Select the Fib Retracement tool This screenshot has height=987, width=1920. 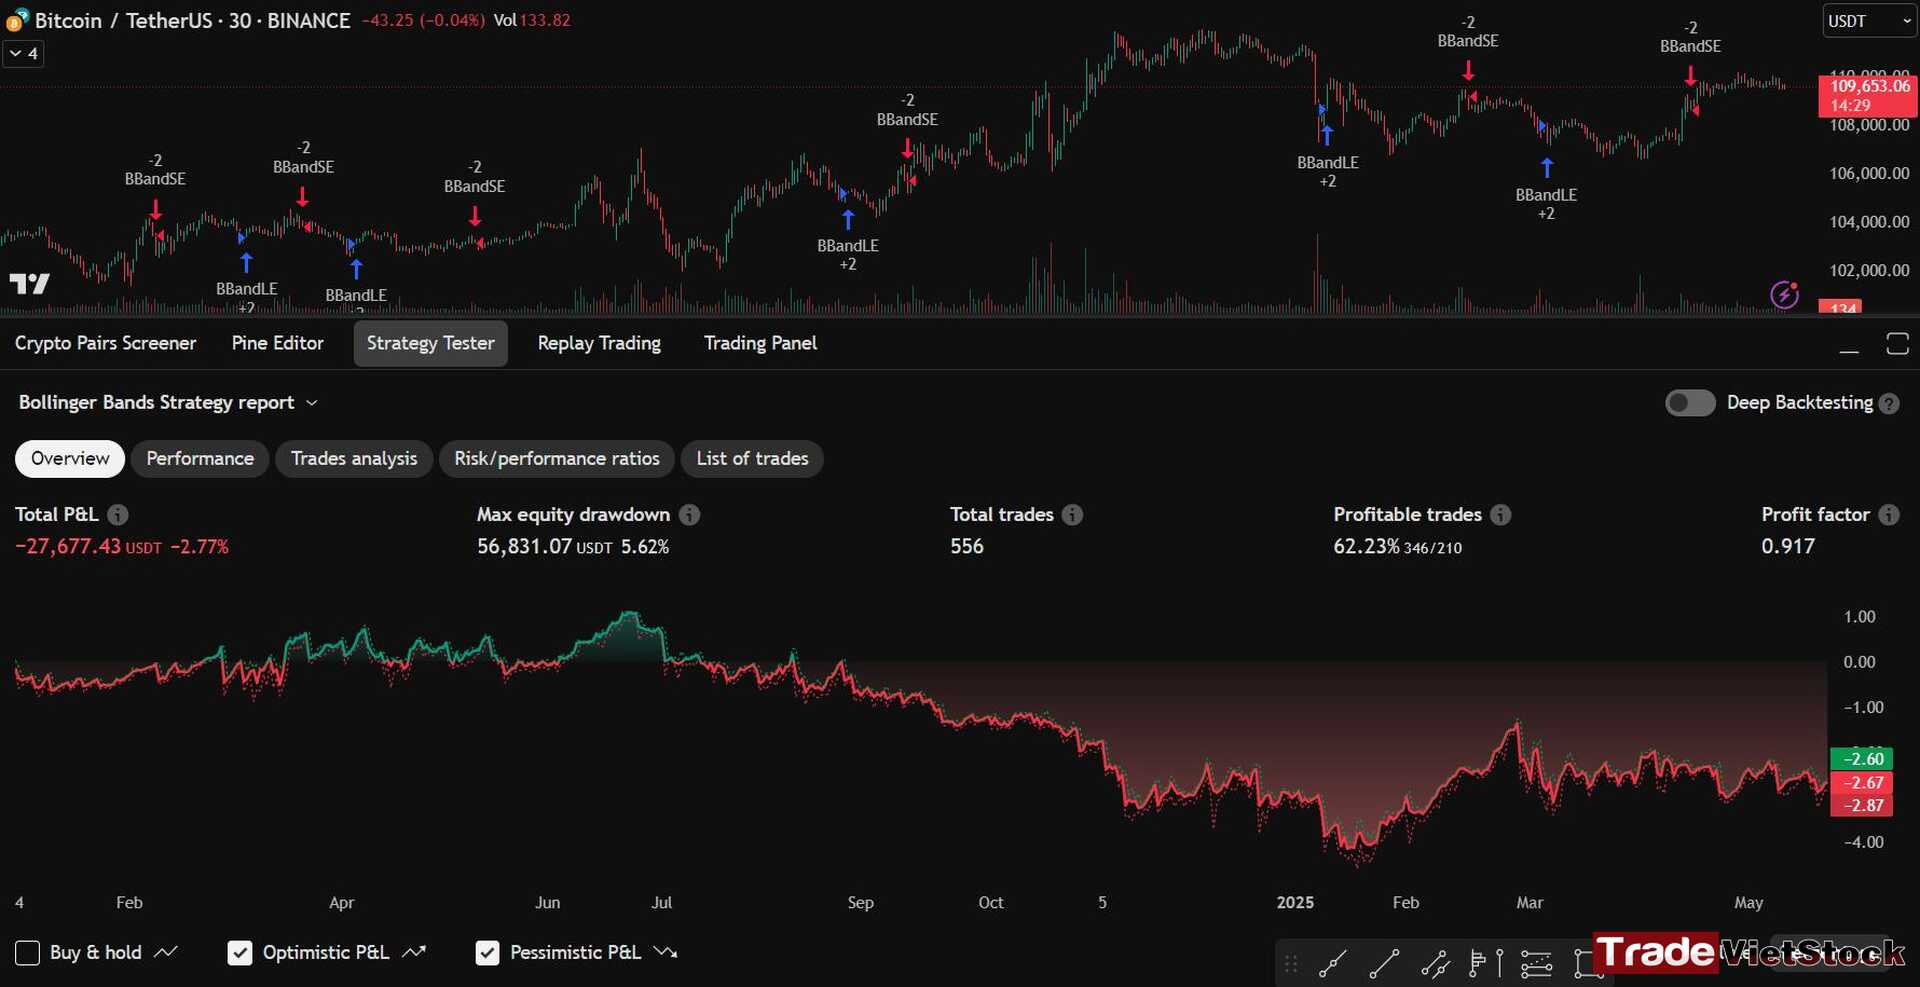pos(1536,964)
